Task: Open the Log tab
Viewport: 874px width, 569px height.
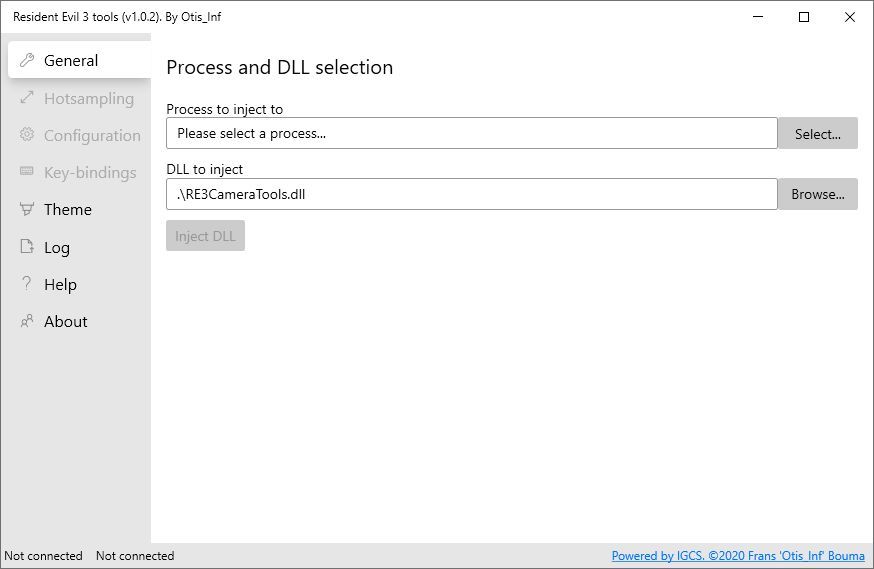Action: coord(57,247)
